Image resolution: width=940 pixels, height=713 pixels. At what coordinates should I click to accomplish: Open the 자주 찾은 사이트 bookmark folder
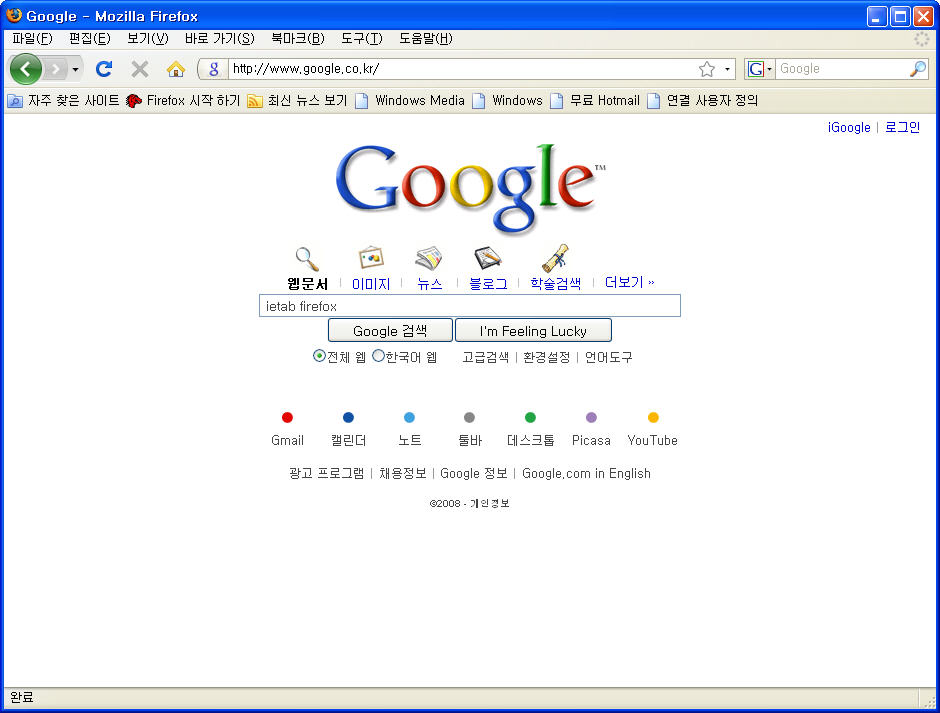point(63,101)
